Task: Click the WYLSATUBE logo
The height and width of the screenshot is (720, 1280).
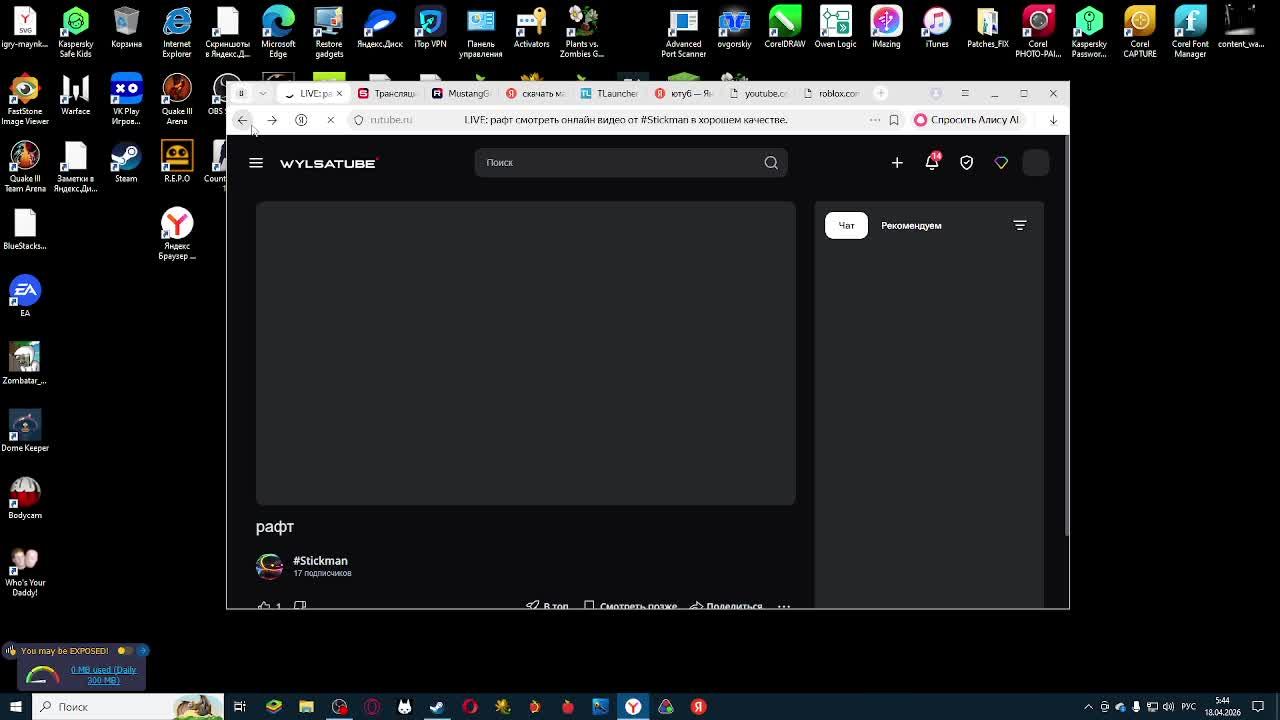Action: (x=328, y=163)
